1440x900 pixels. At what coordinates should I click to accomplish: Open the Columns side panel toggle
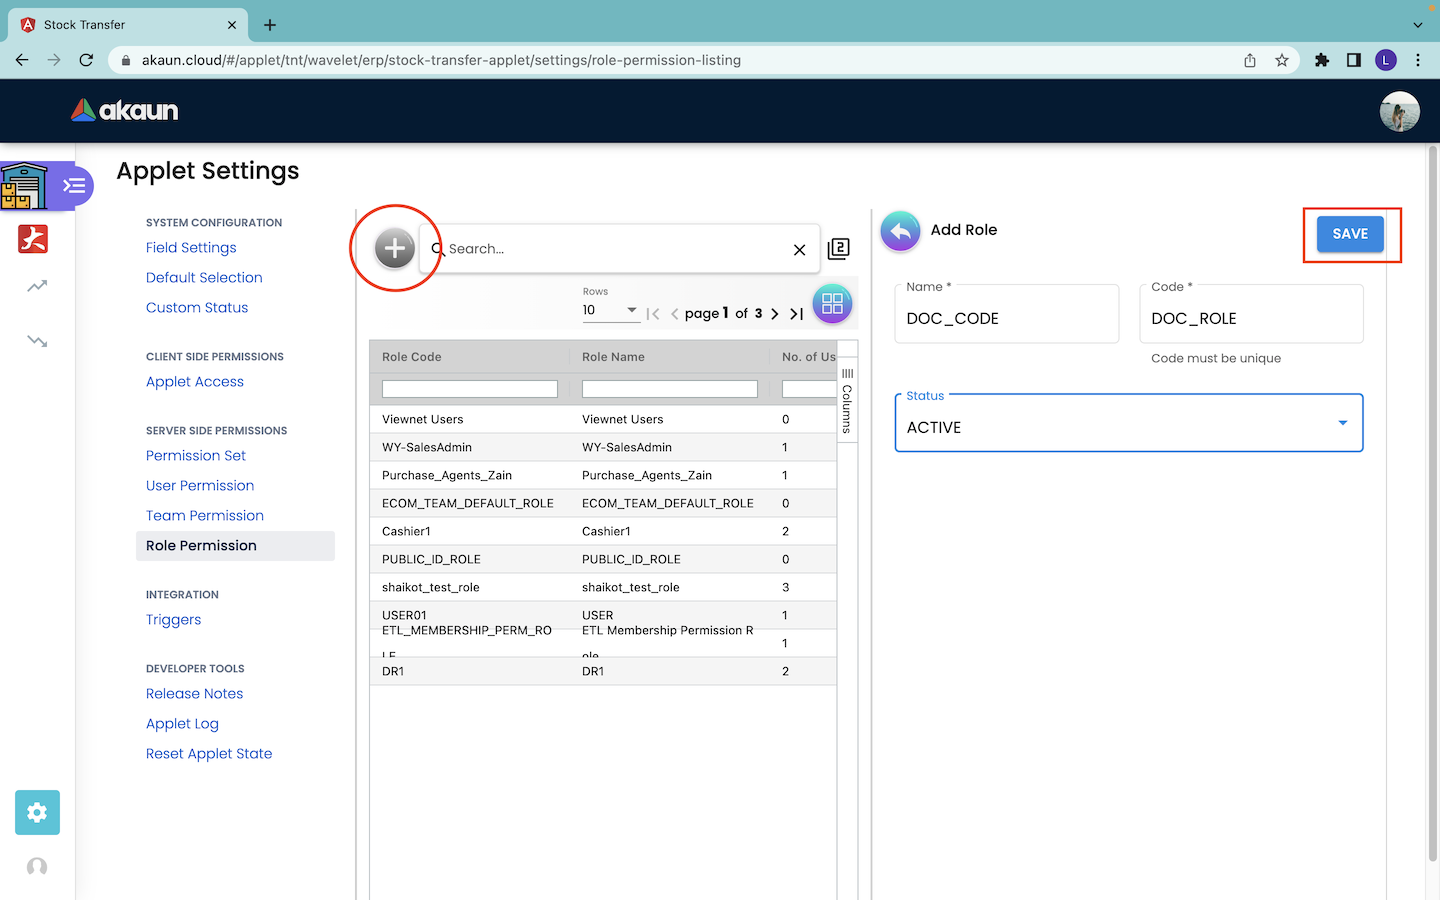tap(847, 400)
